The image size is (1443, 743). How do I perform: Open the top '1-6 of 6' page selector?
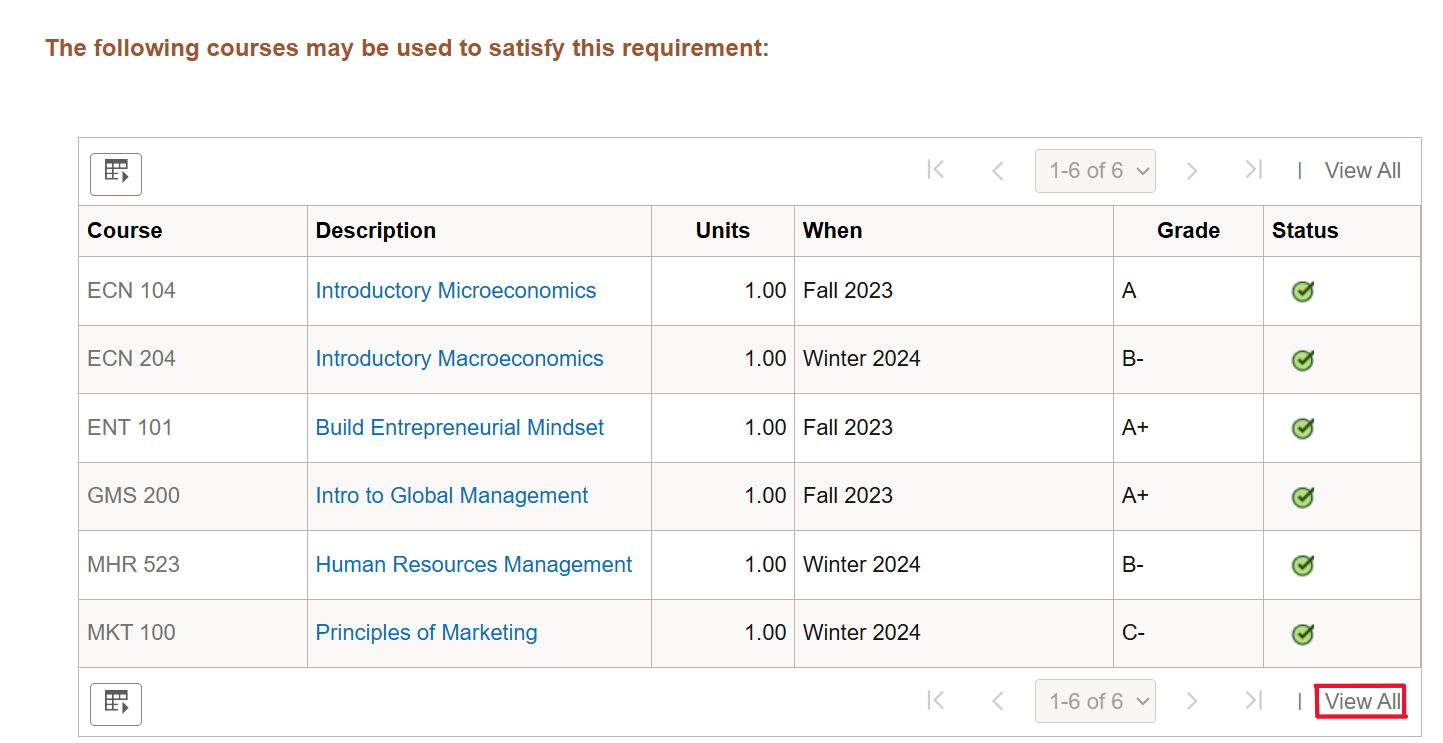click(1095, 170)
